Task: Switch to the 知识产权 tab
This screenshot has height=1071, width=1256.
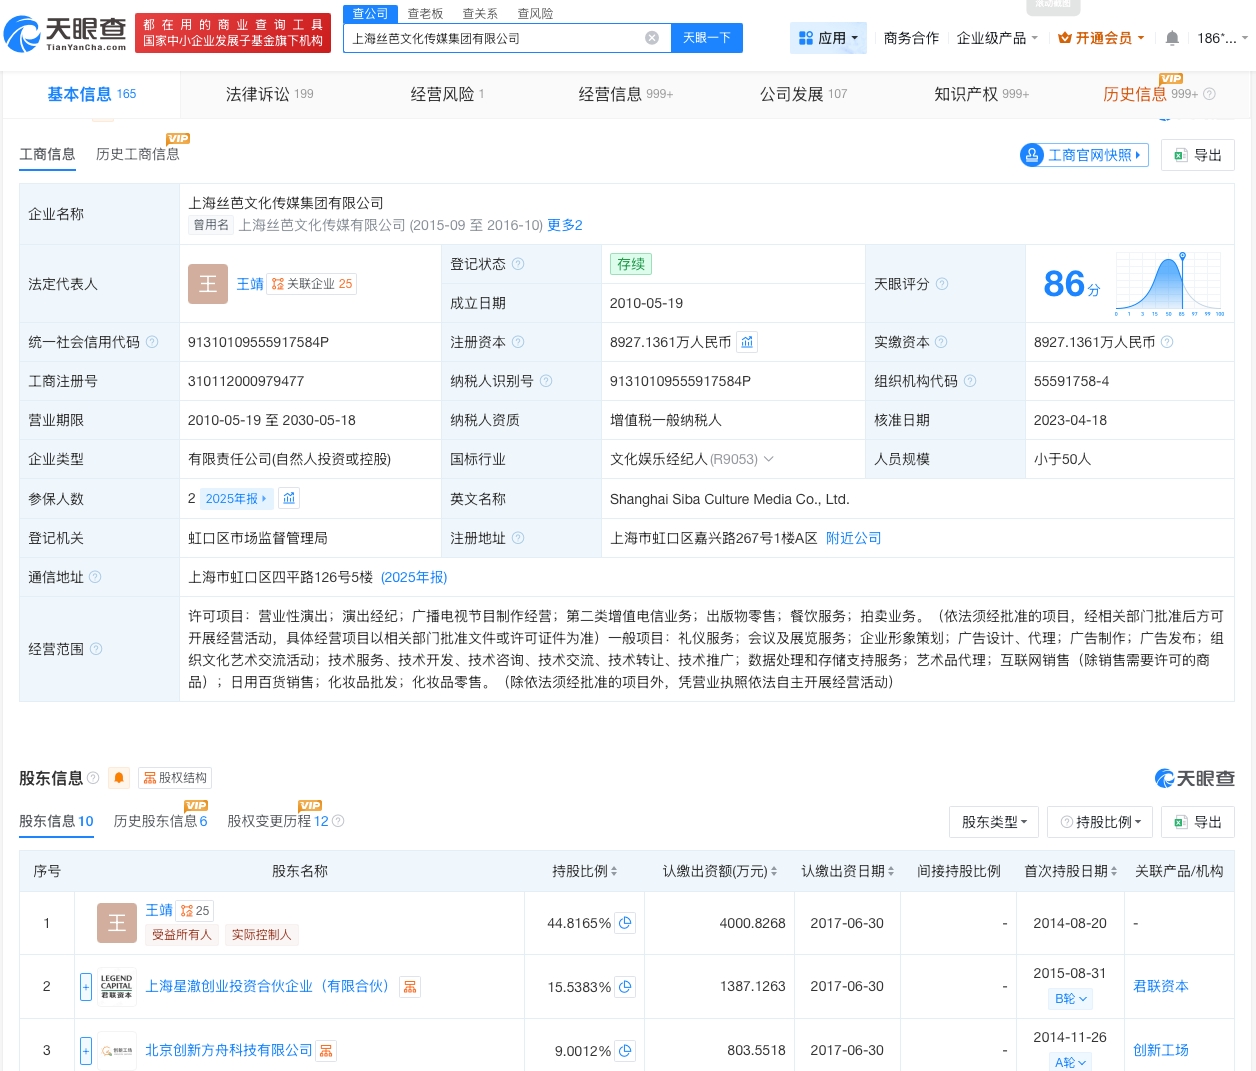Action: coord(981,94)
